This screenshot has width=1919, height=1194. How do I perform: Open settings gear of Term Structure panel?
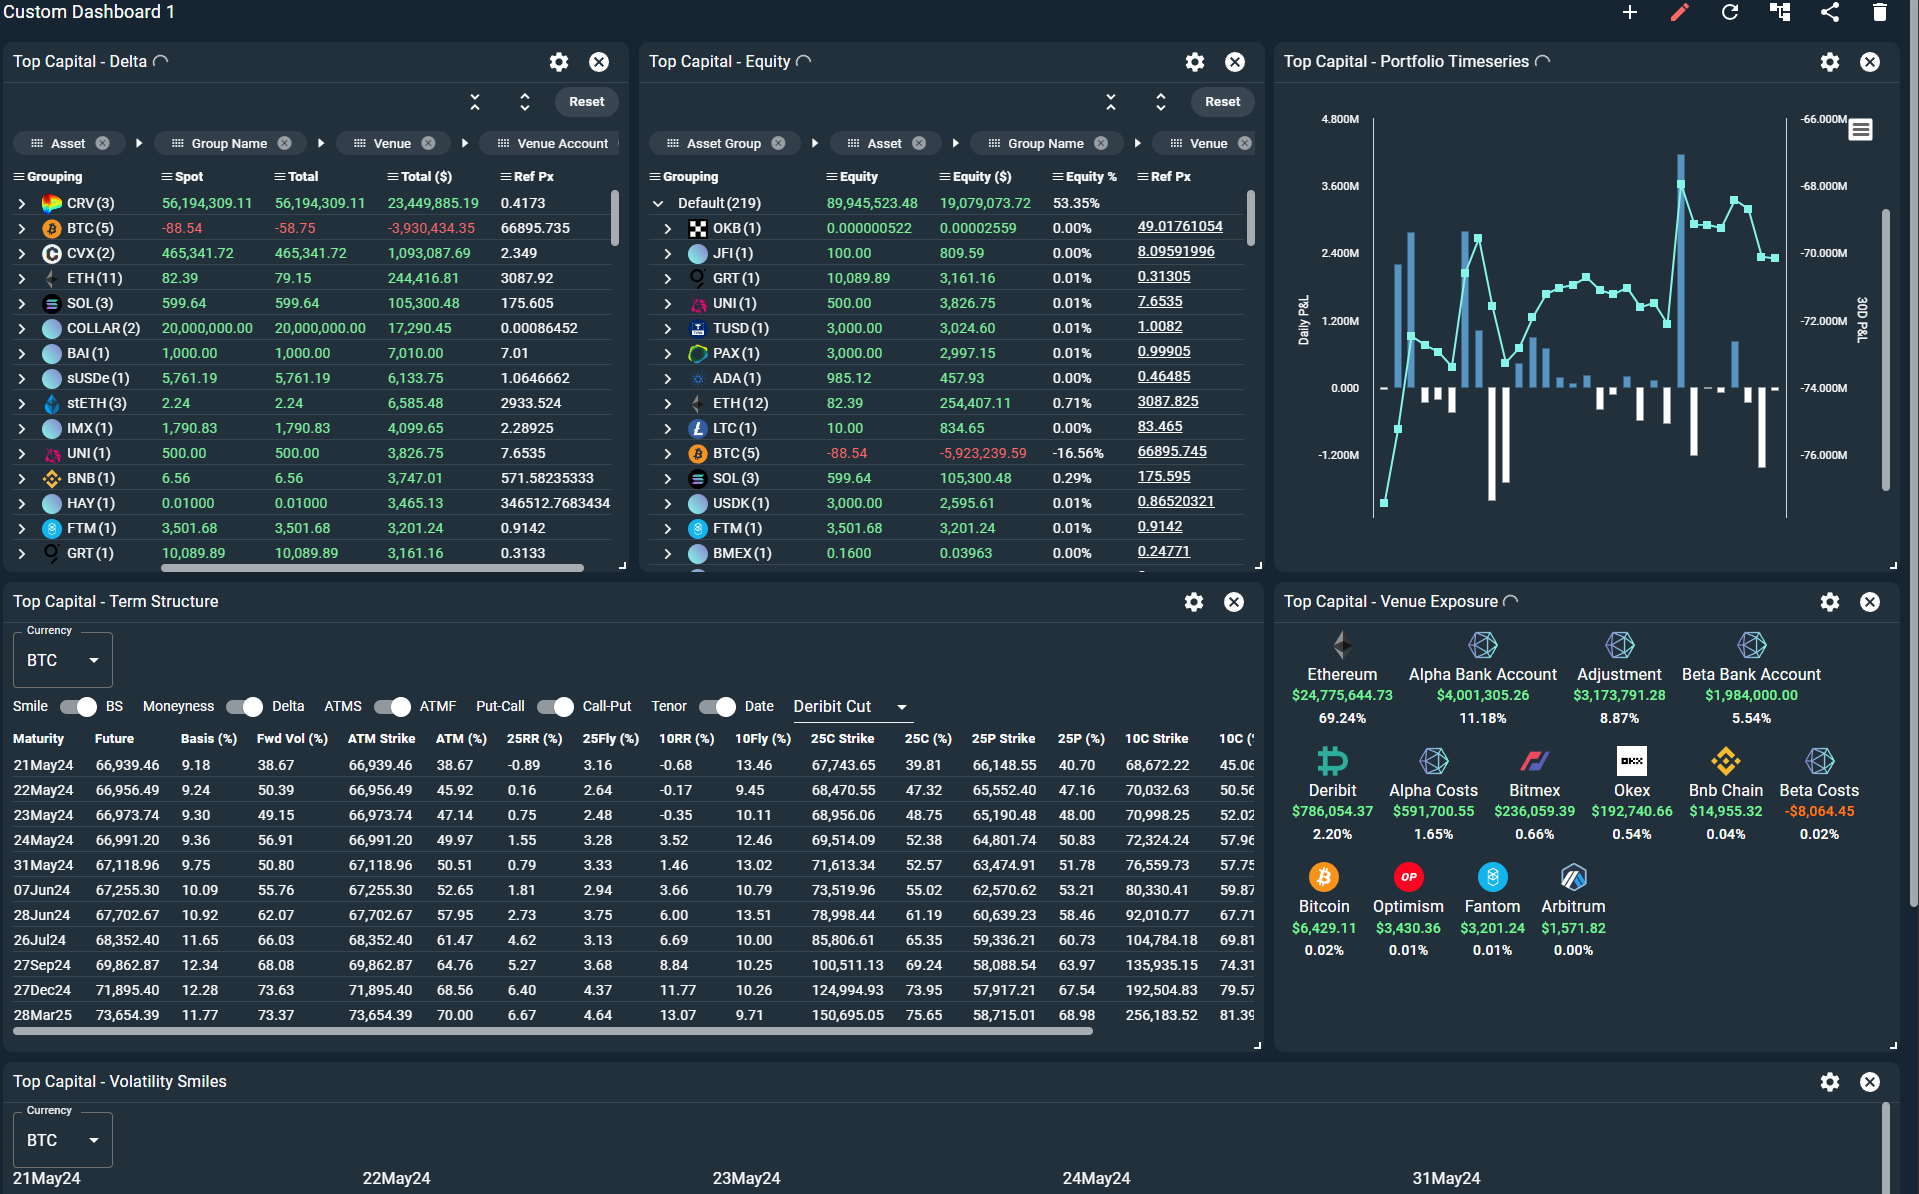tap(1194, 602)
